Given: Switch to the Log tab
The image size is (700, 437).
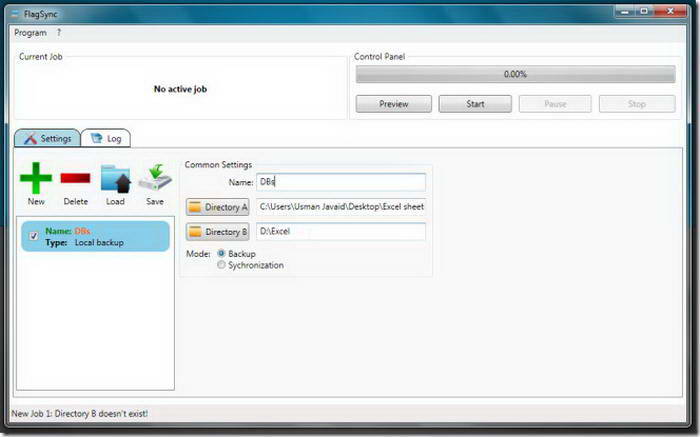Looking at the screenshot, I should click(x=106, y=138).
